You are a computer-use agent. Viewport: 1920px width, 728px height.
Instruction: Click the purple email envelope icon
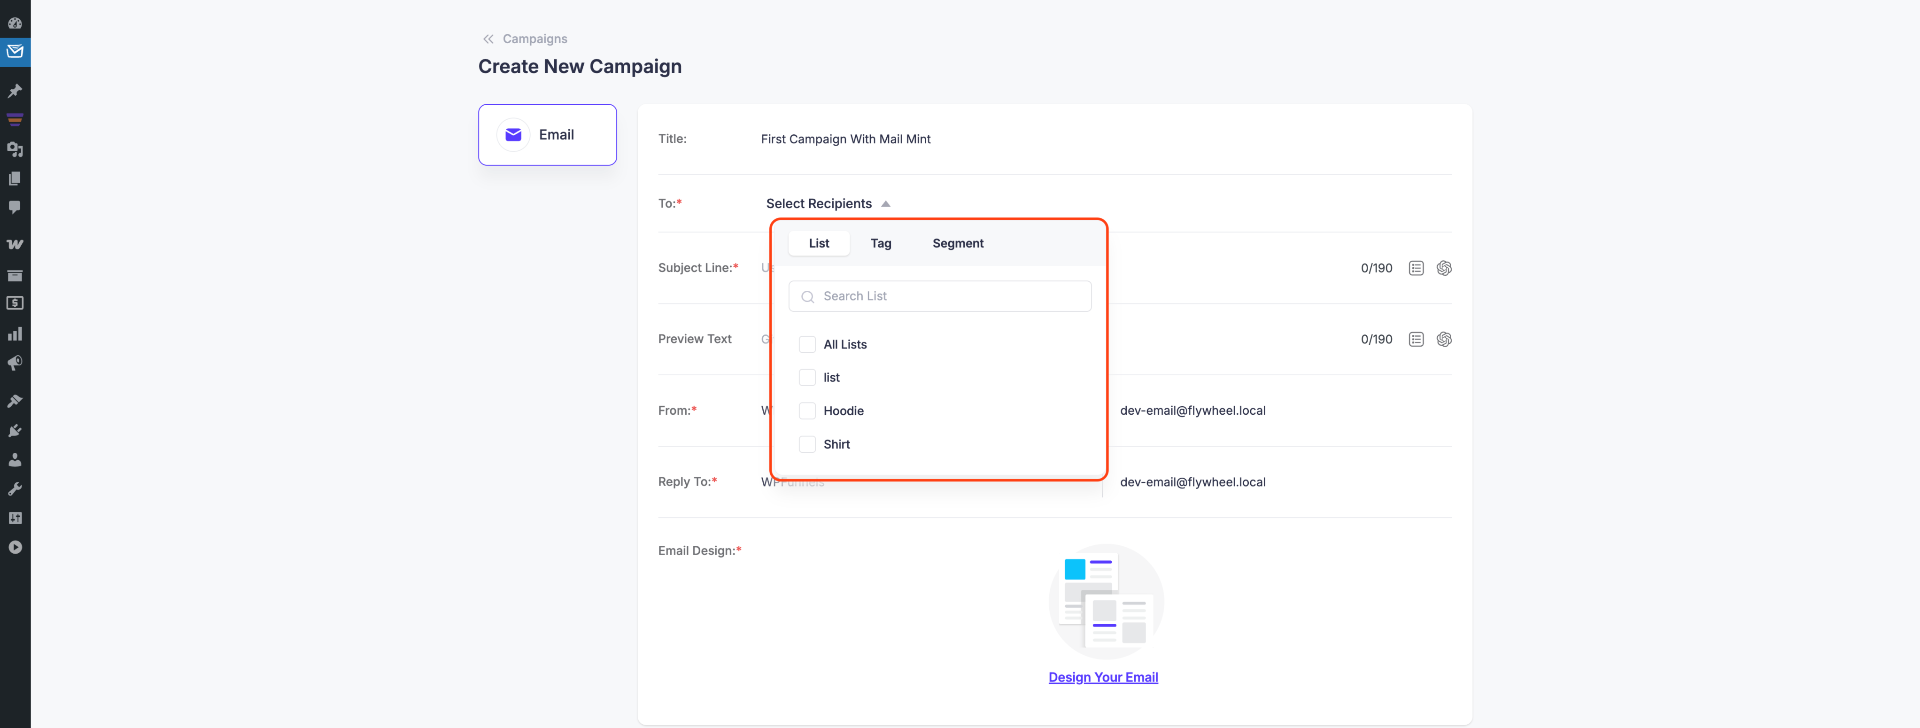click(x=513, y=135)
